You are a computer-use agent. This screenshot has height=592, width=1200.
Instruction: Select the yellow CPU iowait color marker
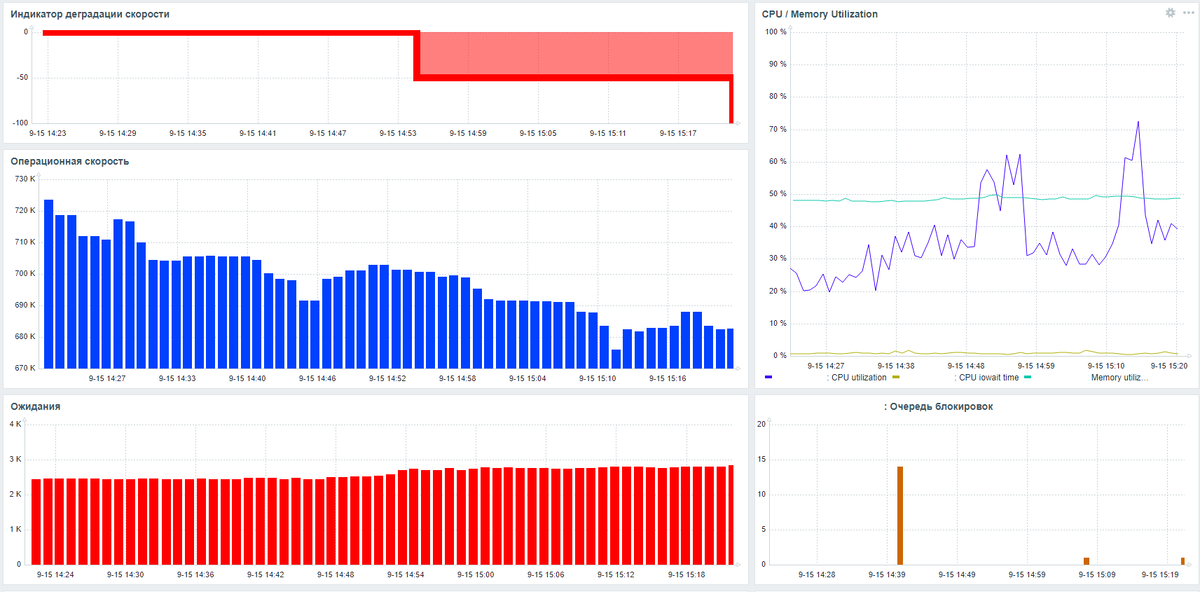[x=895, y=375]
